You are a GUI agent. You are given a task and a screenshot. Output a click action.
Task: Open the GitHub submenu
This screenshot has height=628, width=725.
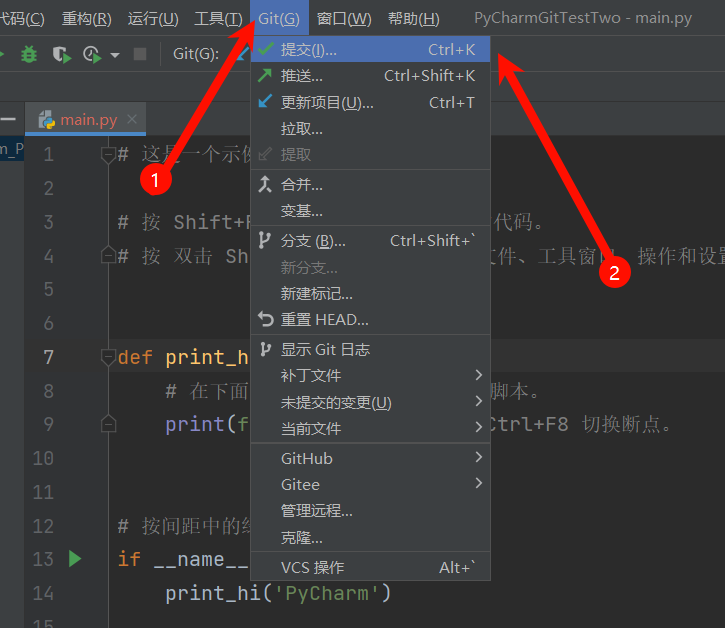370,459
